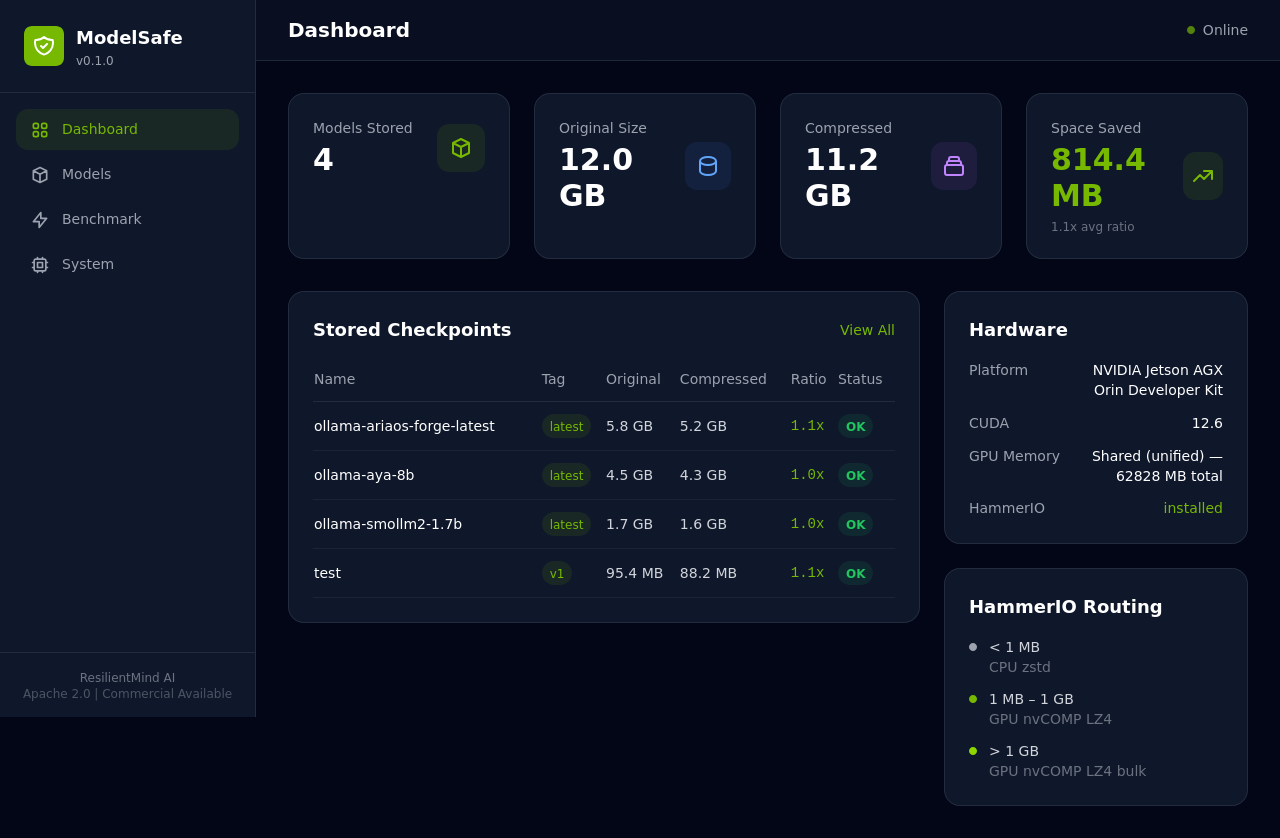Navigate to the Models section
1280x838 pixels.
click(86, 174)
